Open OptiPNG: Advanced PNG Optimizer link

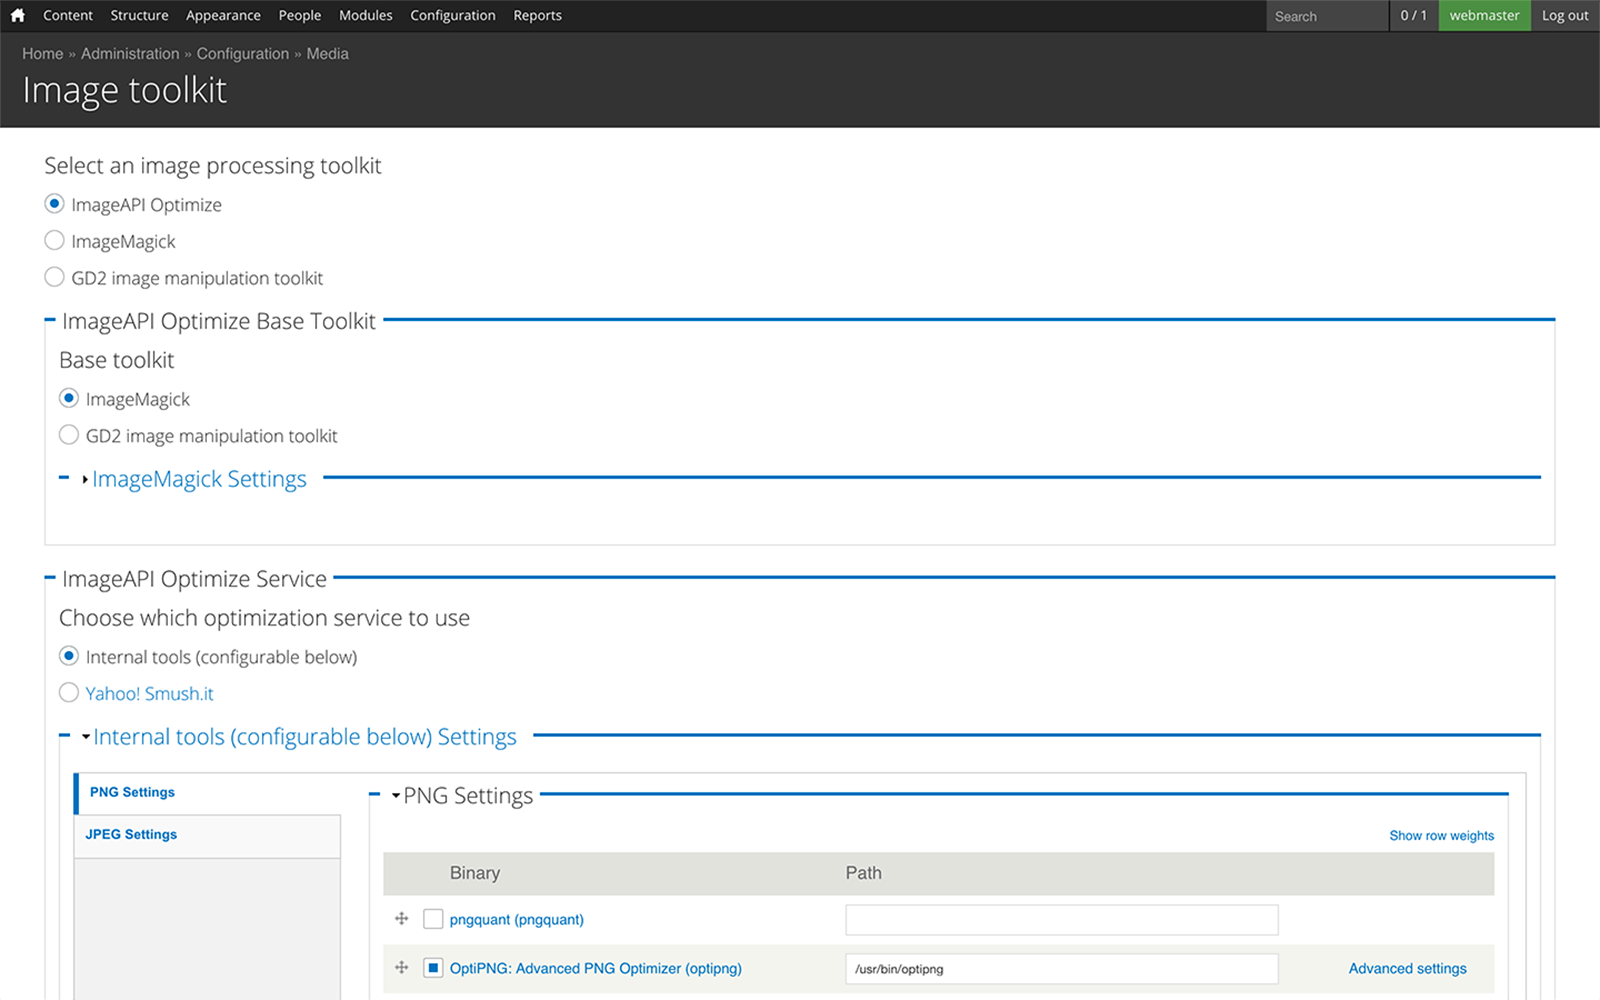pos(596,968)
